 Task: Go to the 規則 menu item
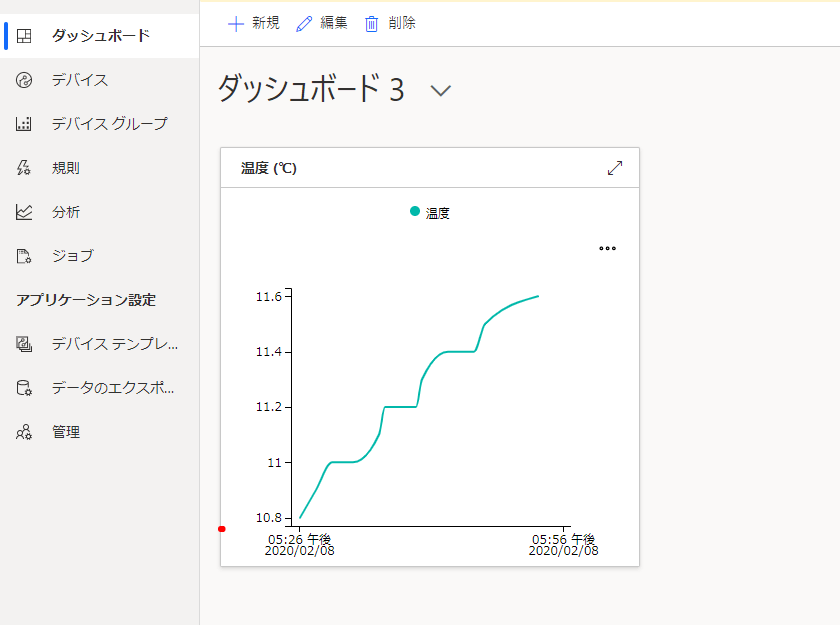point(66,168)
